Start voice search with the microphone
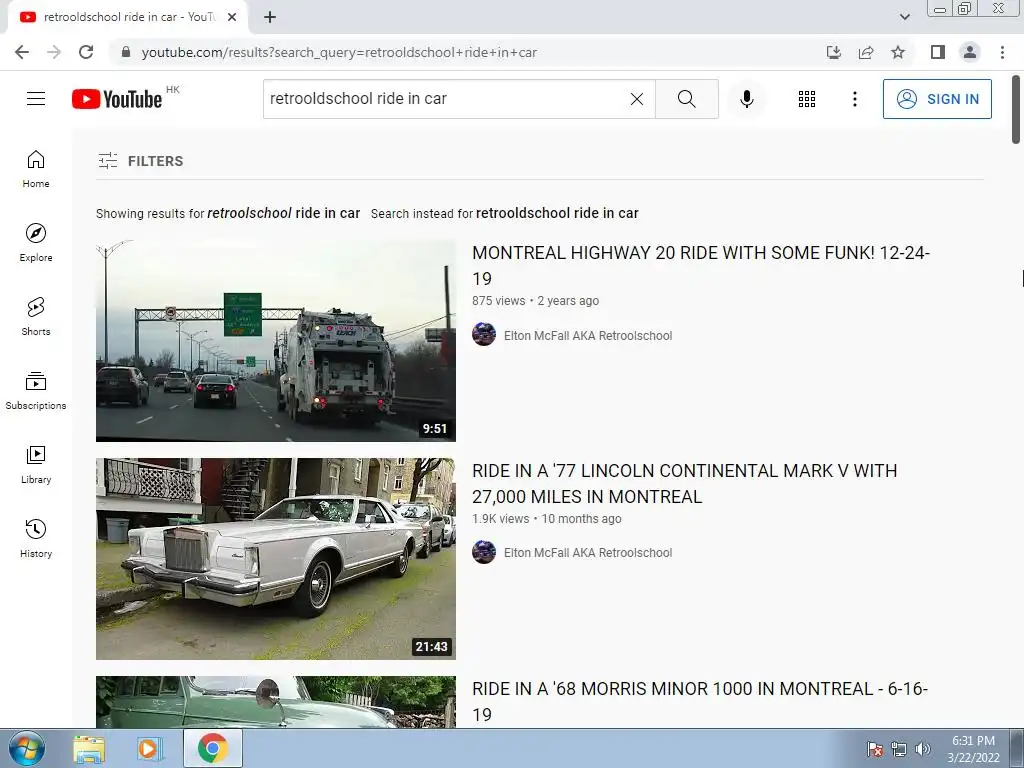Screen dimensions: 1024x768 [x=747, y=99]
